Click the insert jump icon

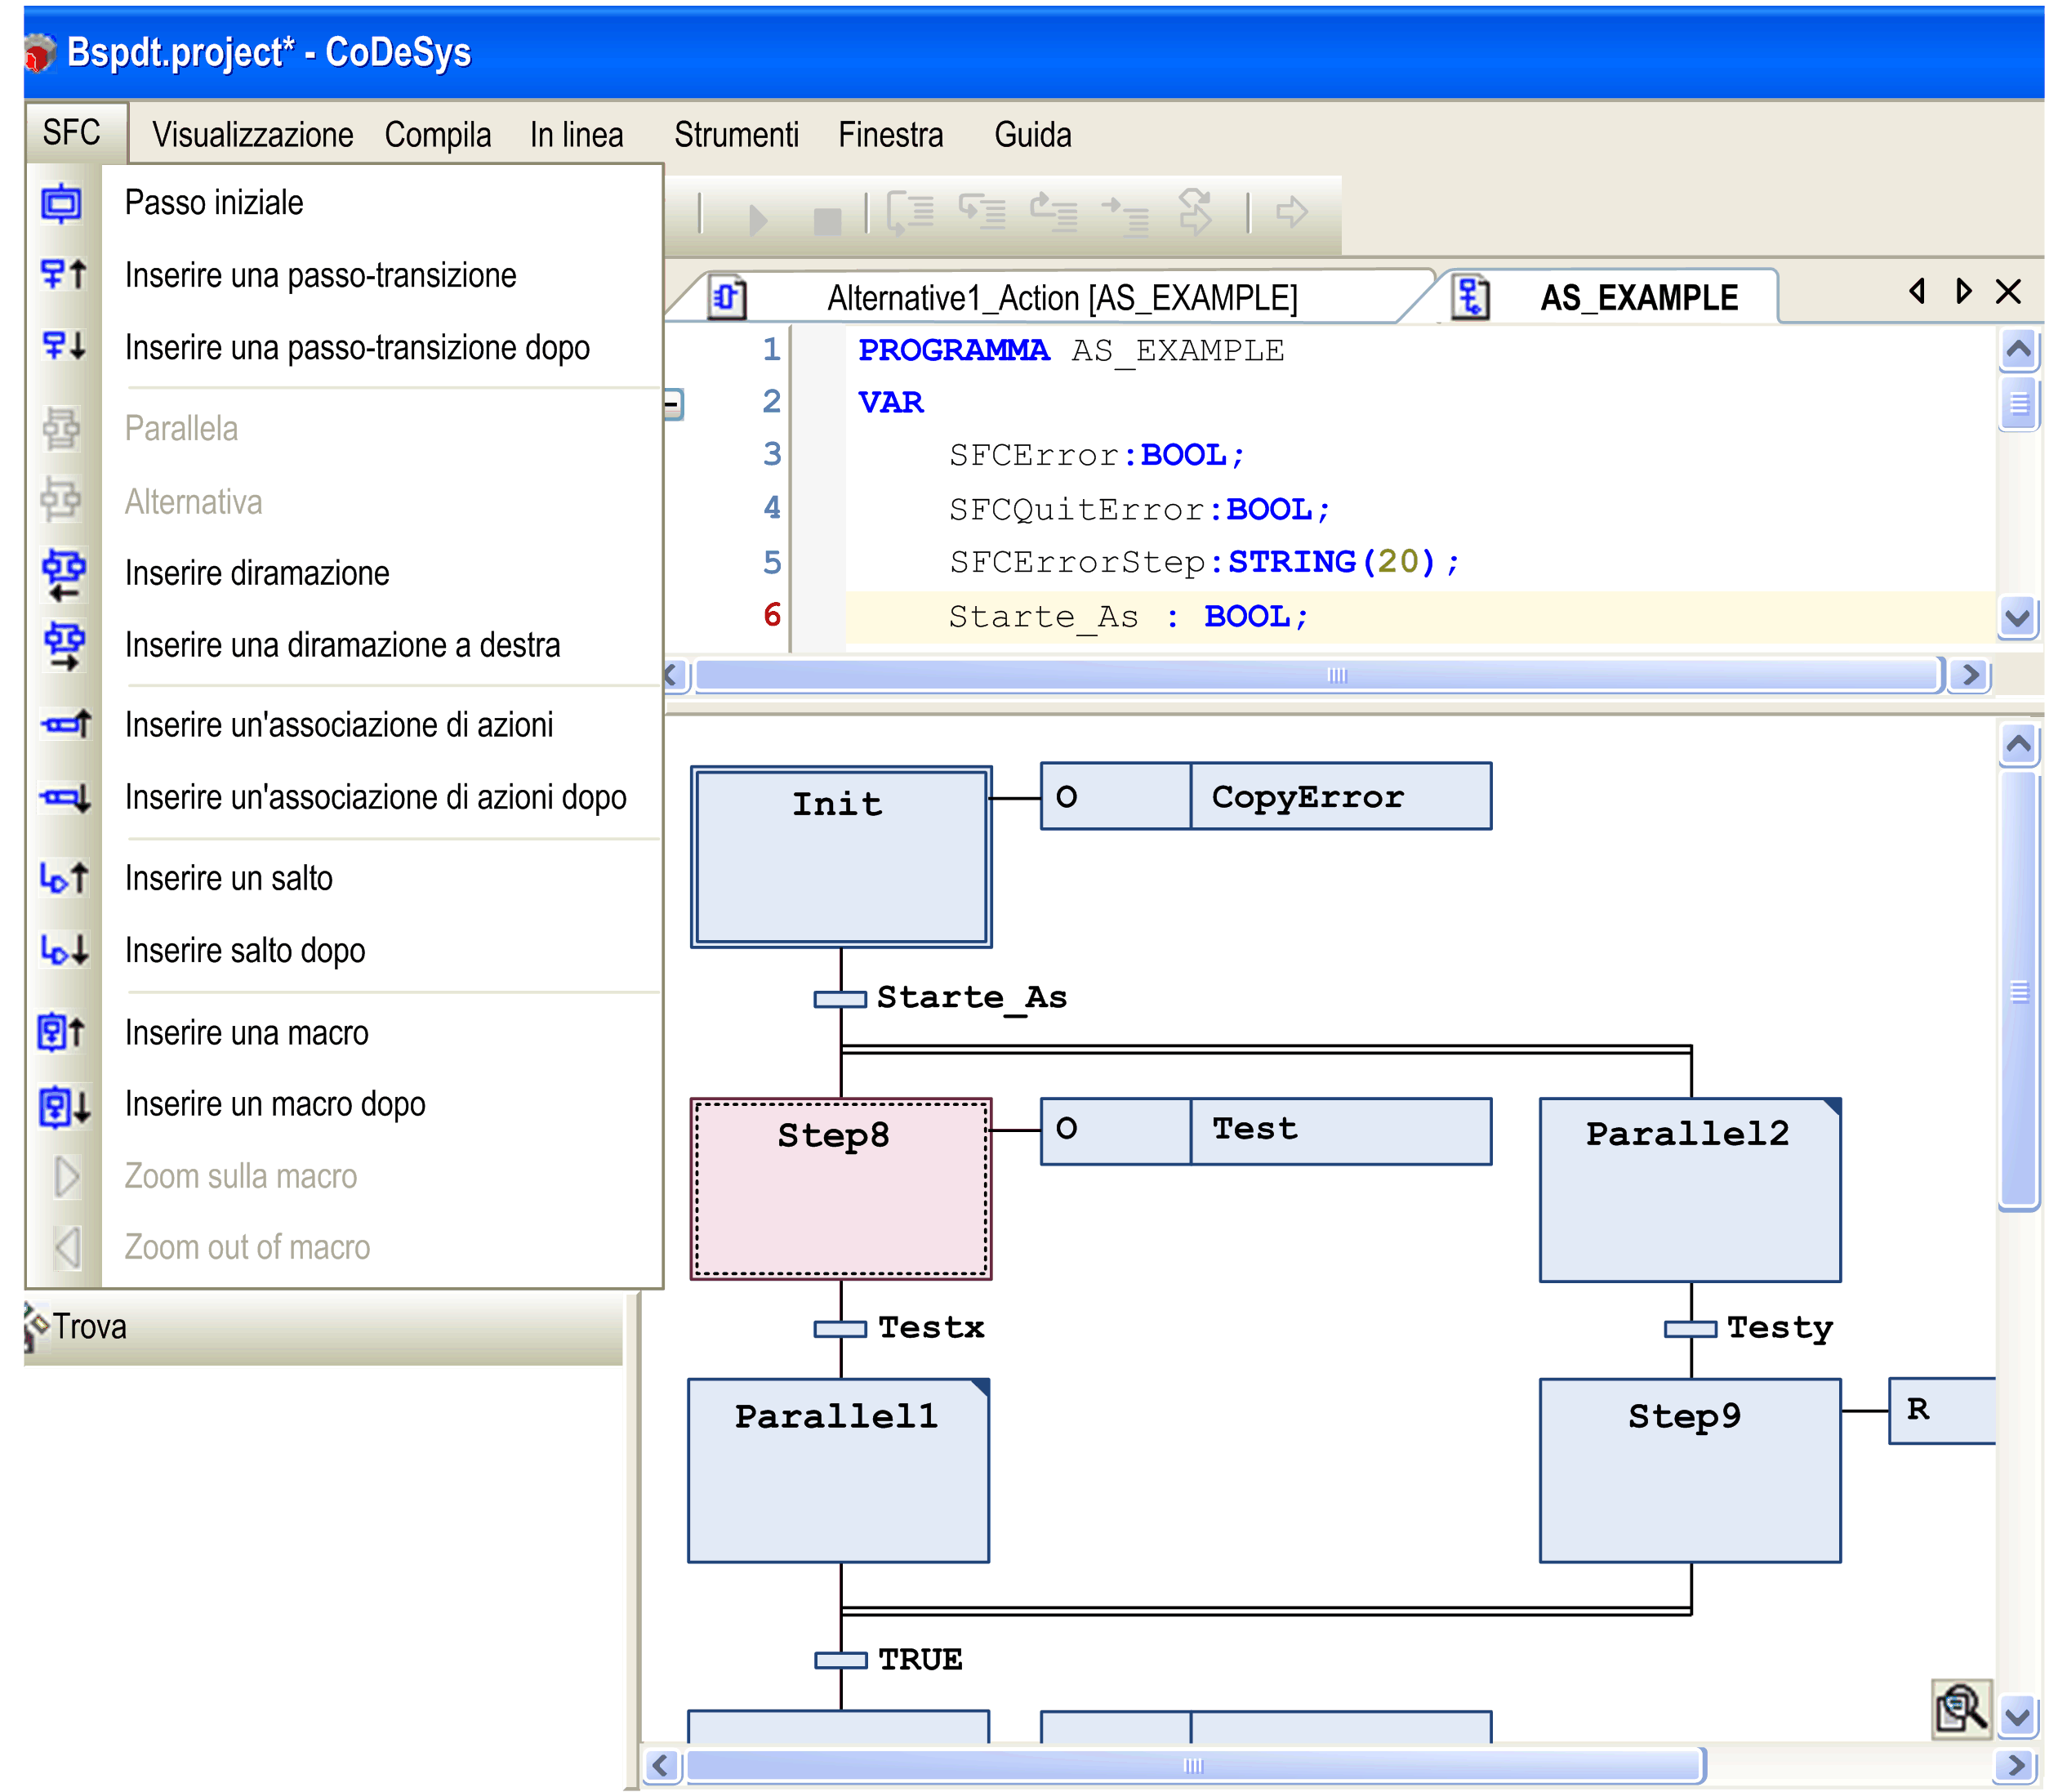point(64,878)
